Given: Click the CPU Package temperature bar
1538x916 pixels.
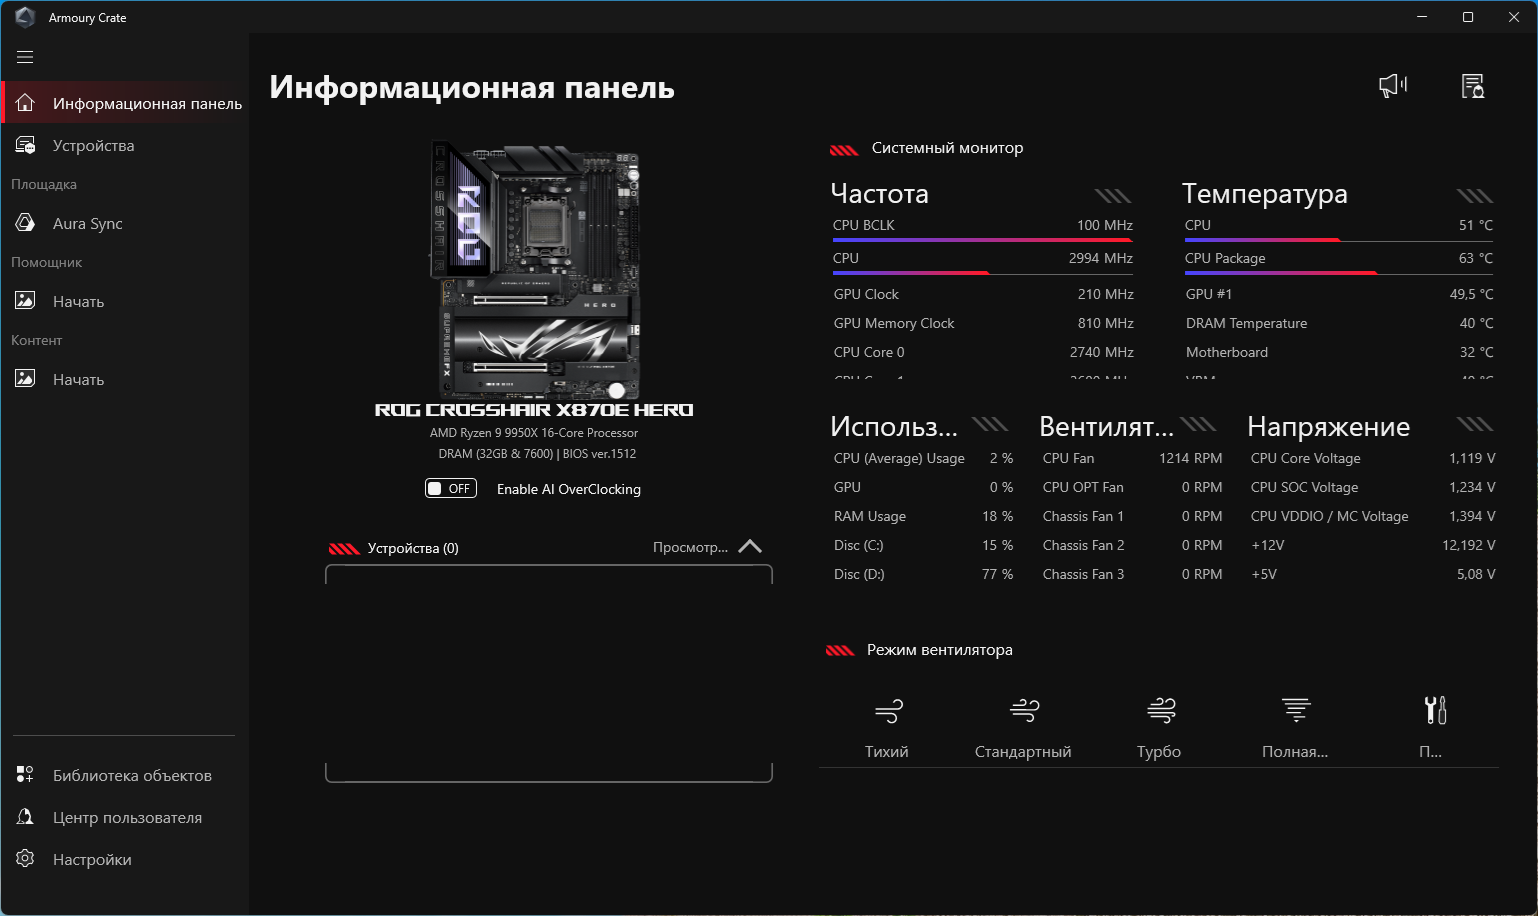Looking at the screenshot, I should [x=1338, y=273].
